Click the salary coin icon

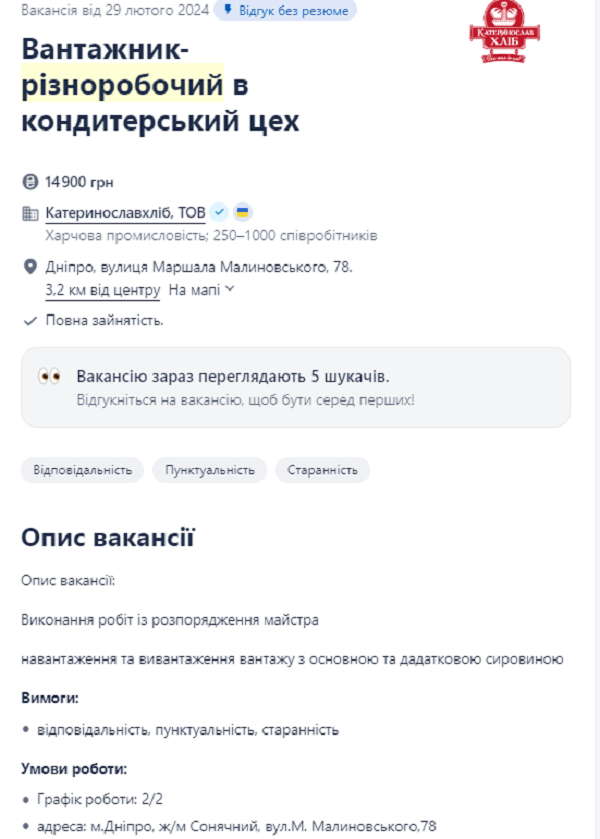click(x=29, y=182)
